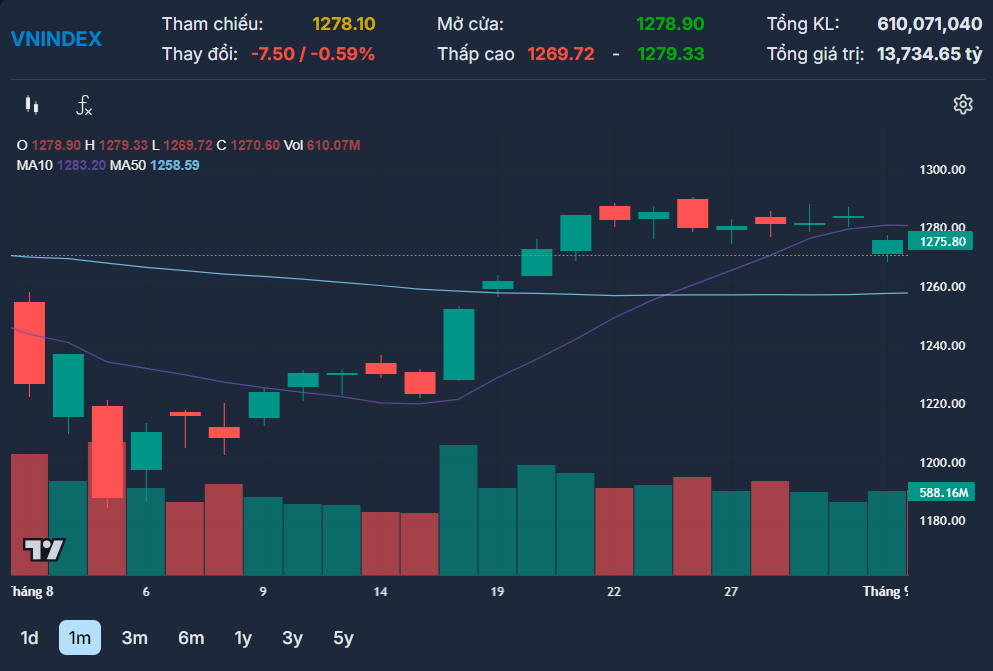Click the tallest green volume bar
Screen dimensions: 993x671
(459, 510)
